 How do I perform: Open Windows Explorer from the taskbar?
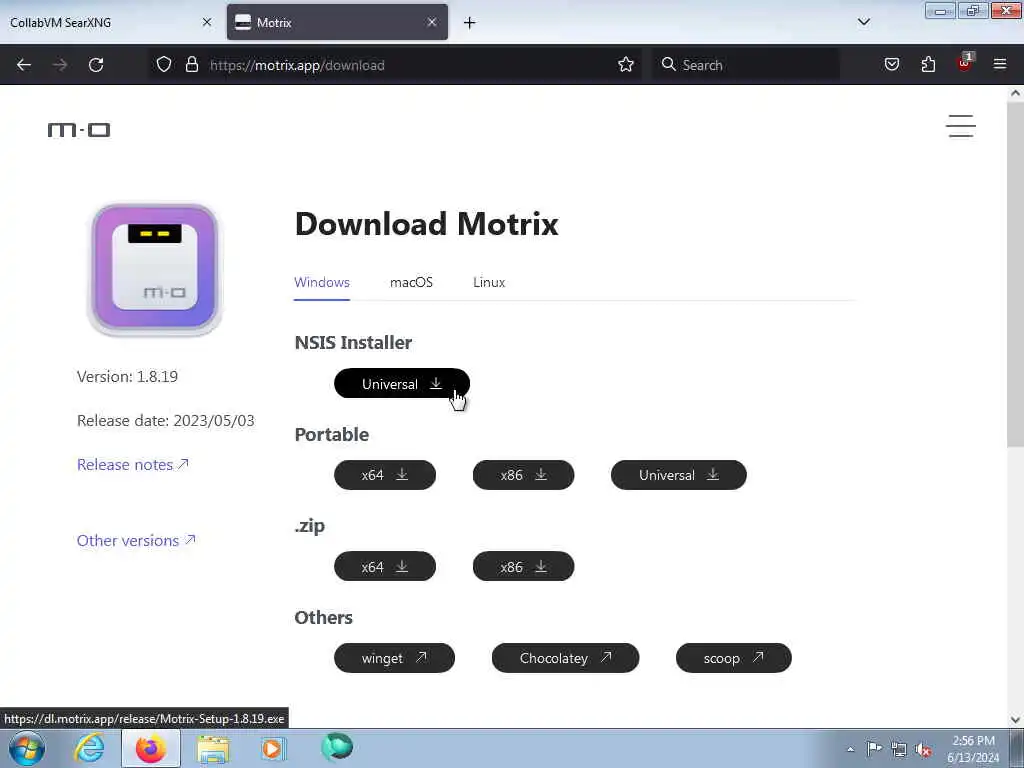(x=213, y=749)
